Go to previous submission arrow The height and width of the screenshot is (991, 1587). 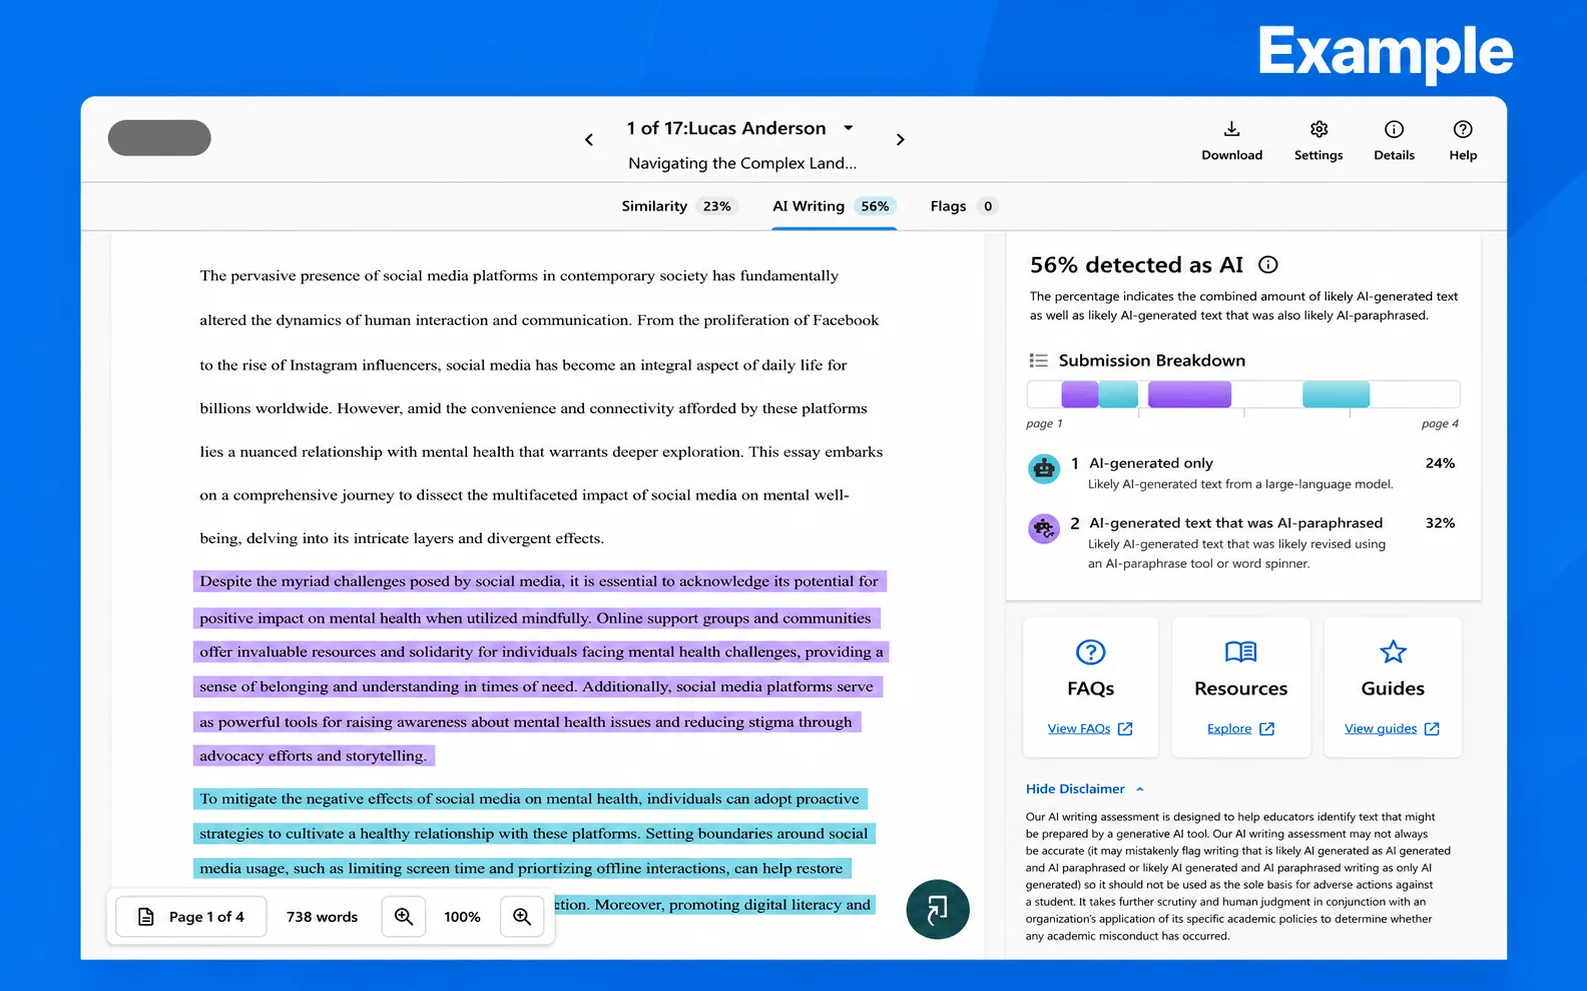(589, 140)
